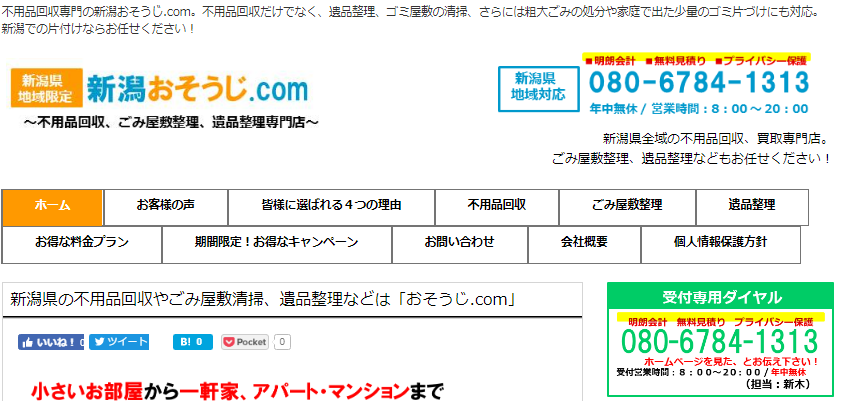Select 不用品回収 in the navigation
Viewport: 841px width, 401px height.
496,206
